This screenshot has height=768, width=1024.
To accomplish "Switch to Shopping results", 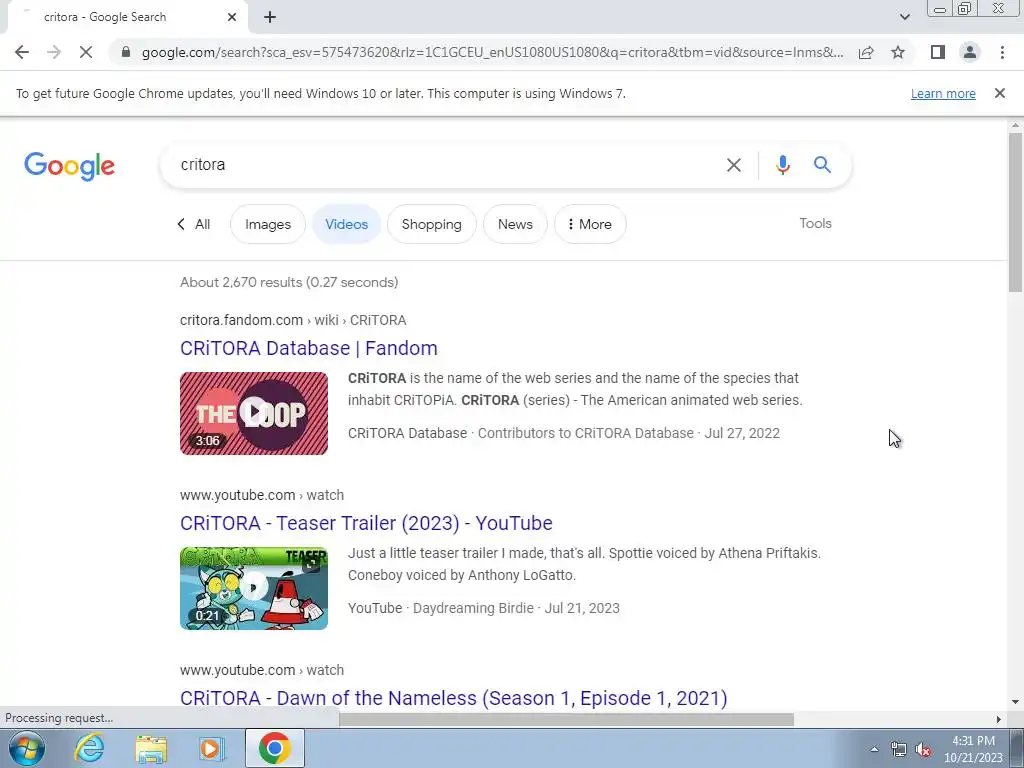I will tap(432, 224).
